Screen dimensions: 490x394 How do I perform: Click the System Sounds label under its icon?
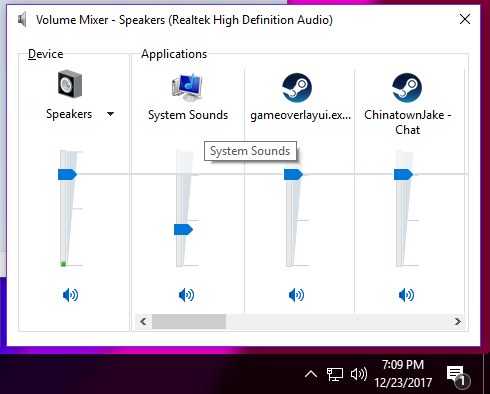pos(188,115)
